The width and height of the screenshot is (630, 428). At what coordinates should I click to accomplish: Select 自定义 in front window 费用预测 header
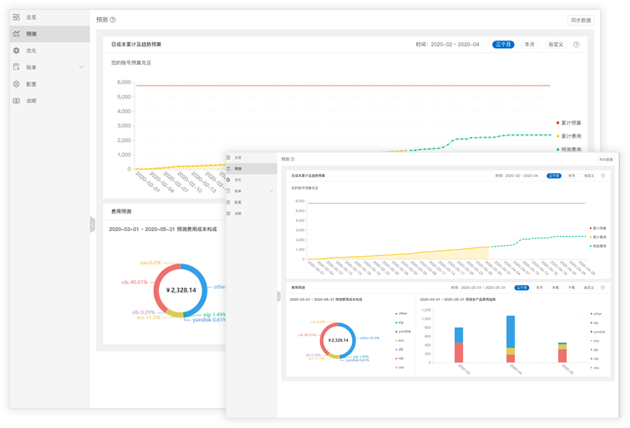[x=589, y=288]
